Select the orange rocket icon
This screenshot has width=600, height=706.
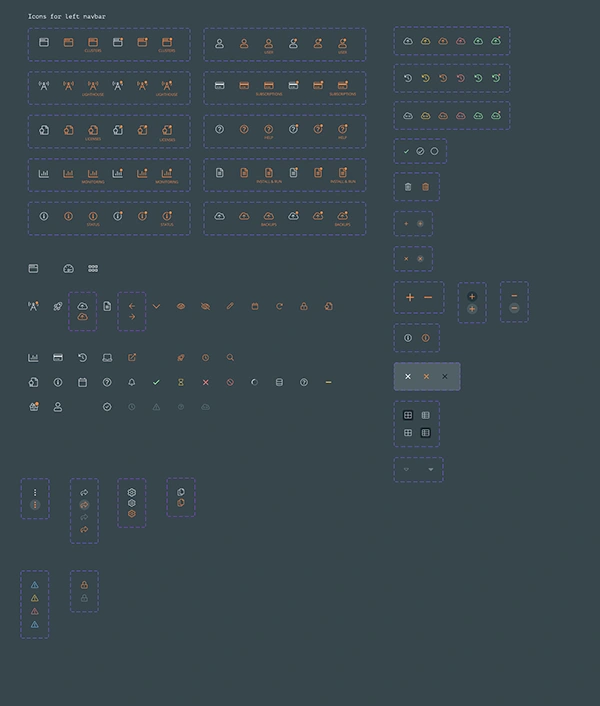tap(180, 358)
